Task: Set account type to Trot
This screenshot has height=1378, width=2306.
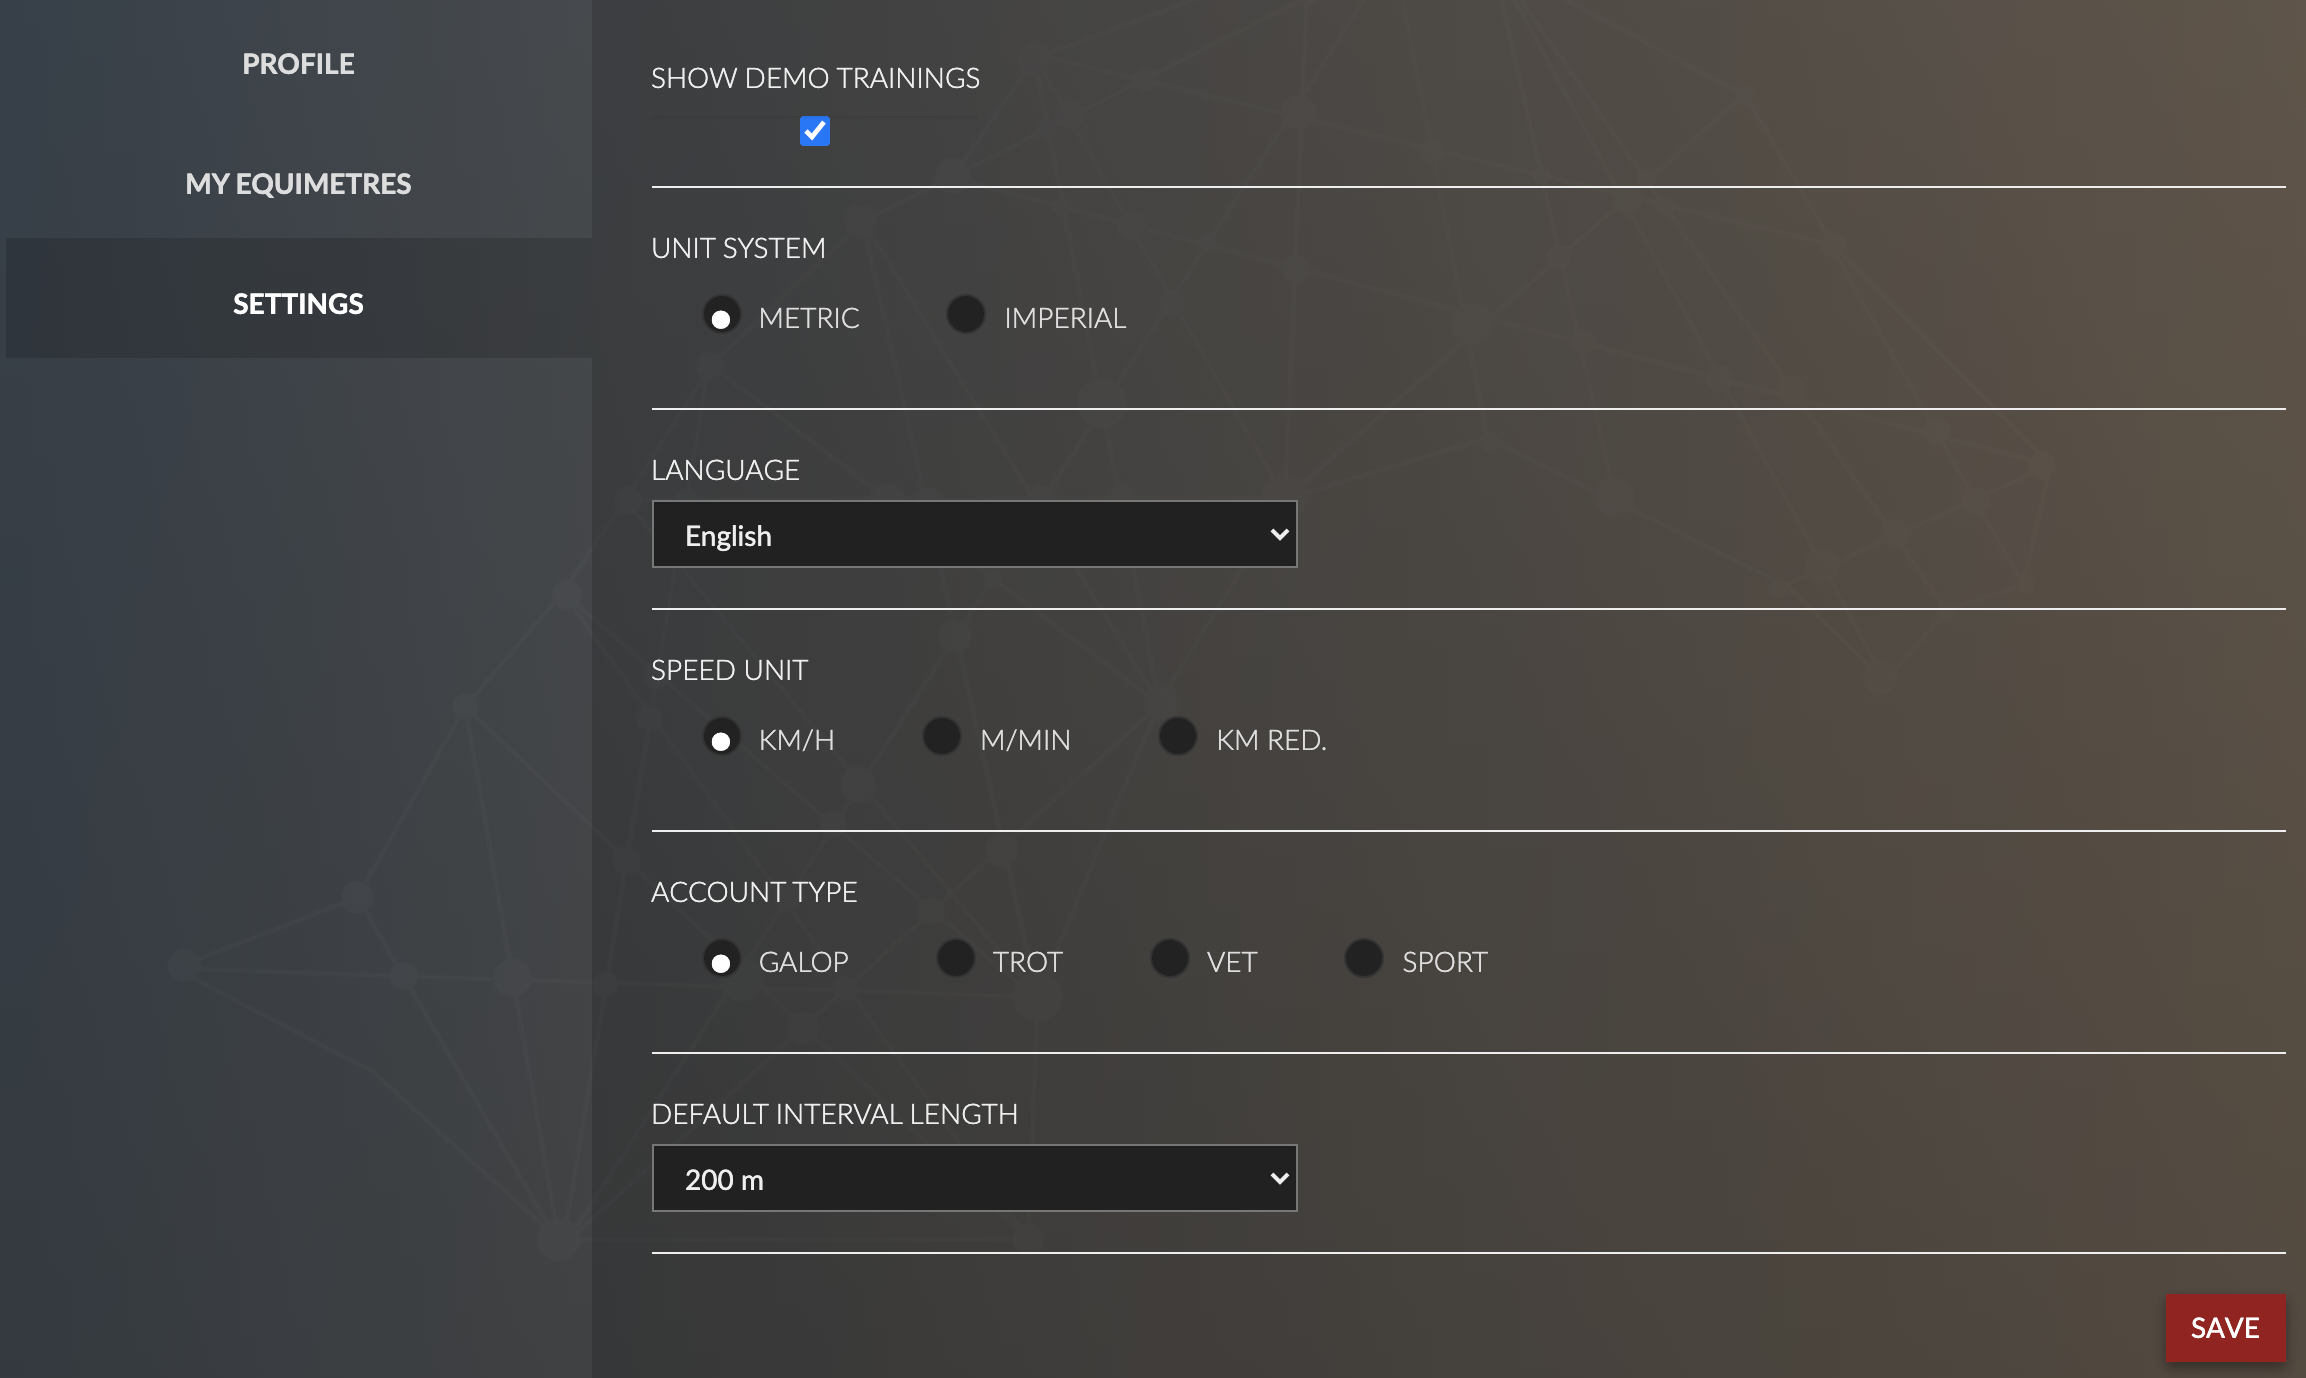Action: (x=956, y=959)
